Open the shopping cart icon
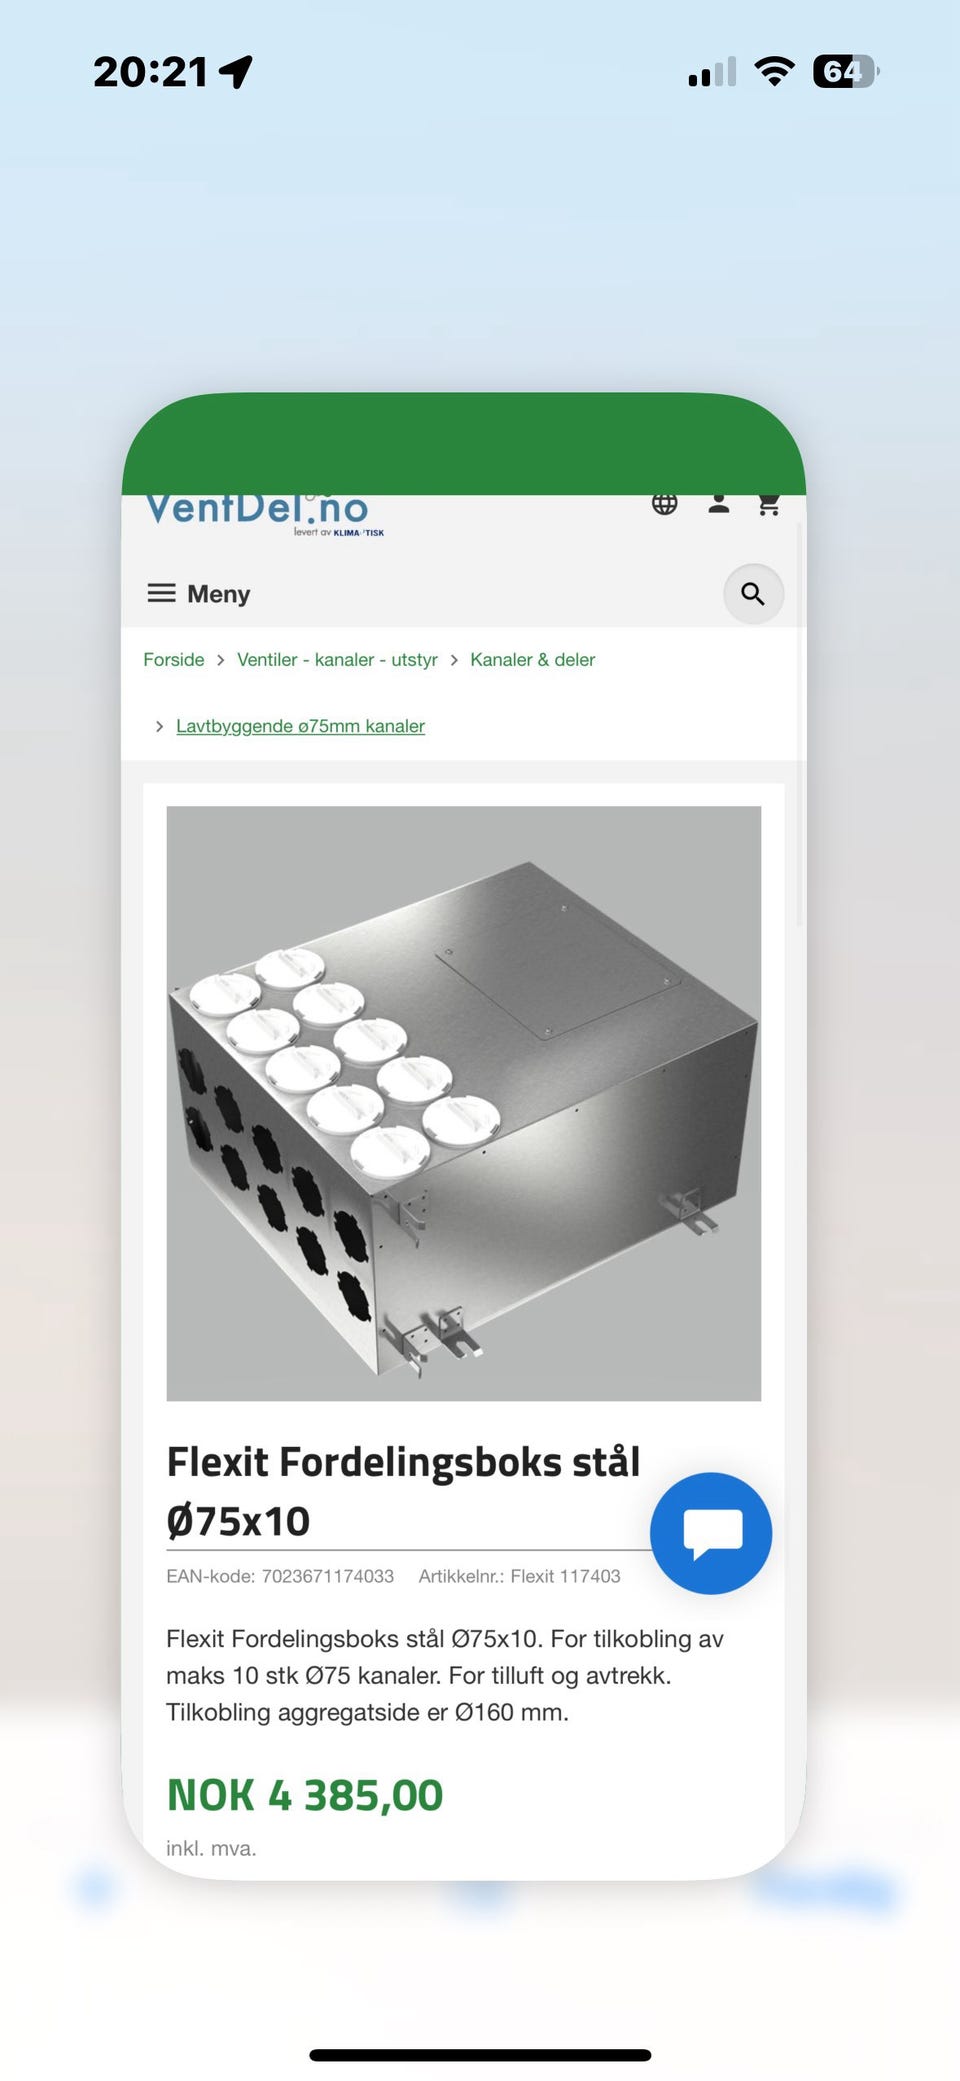The height and width of the screenshot is (2081, 960). (x=768, y=505)
